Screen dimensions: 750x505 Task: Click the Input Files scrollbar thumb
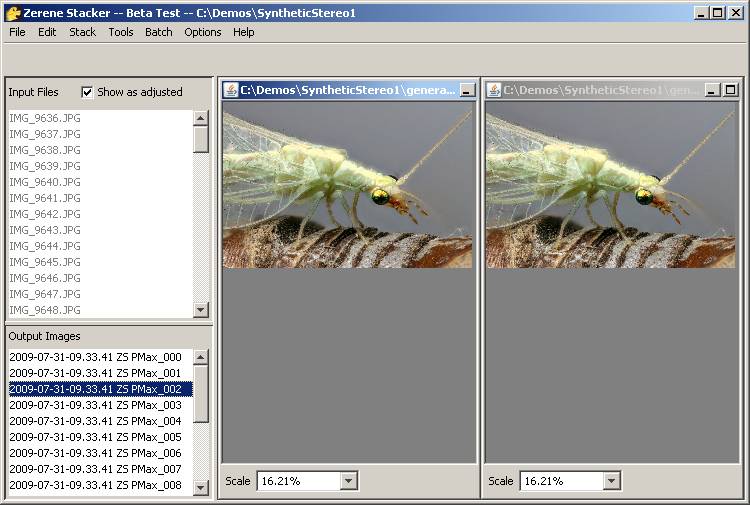(201, 138)
